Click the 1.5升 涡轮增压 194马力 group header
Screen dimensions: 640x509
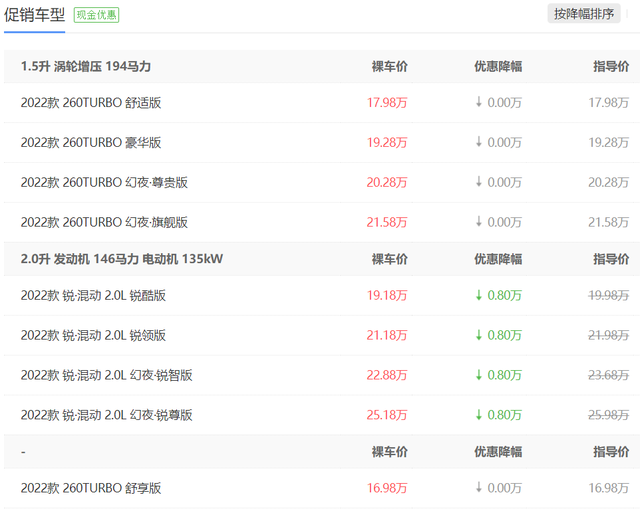86,66
